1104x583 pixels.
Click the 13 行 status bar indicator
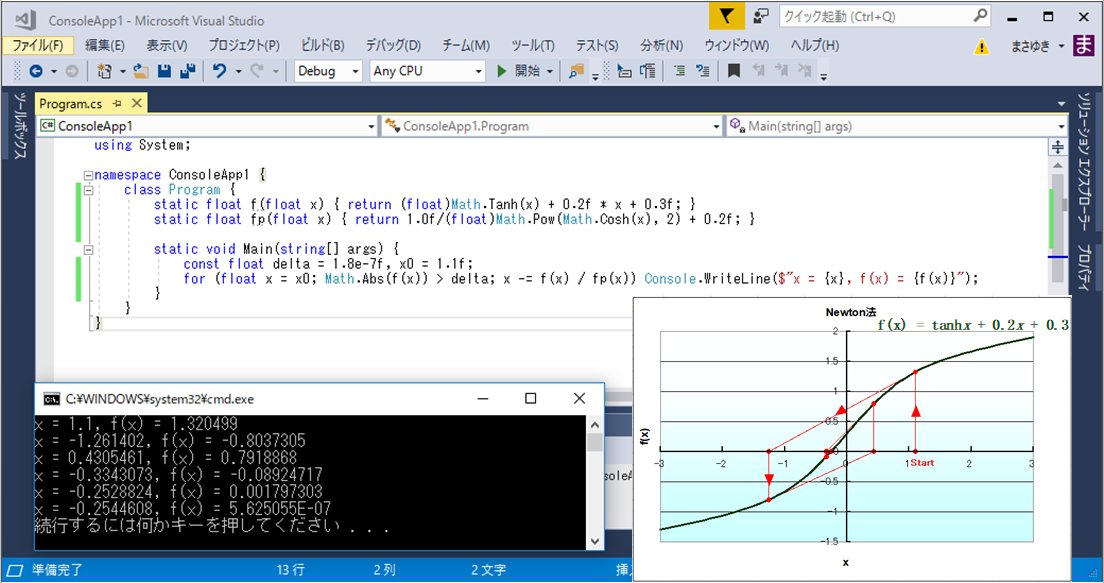tap(291, 570)
